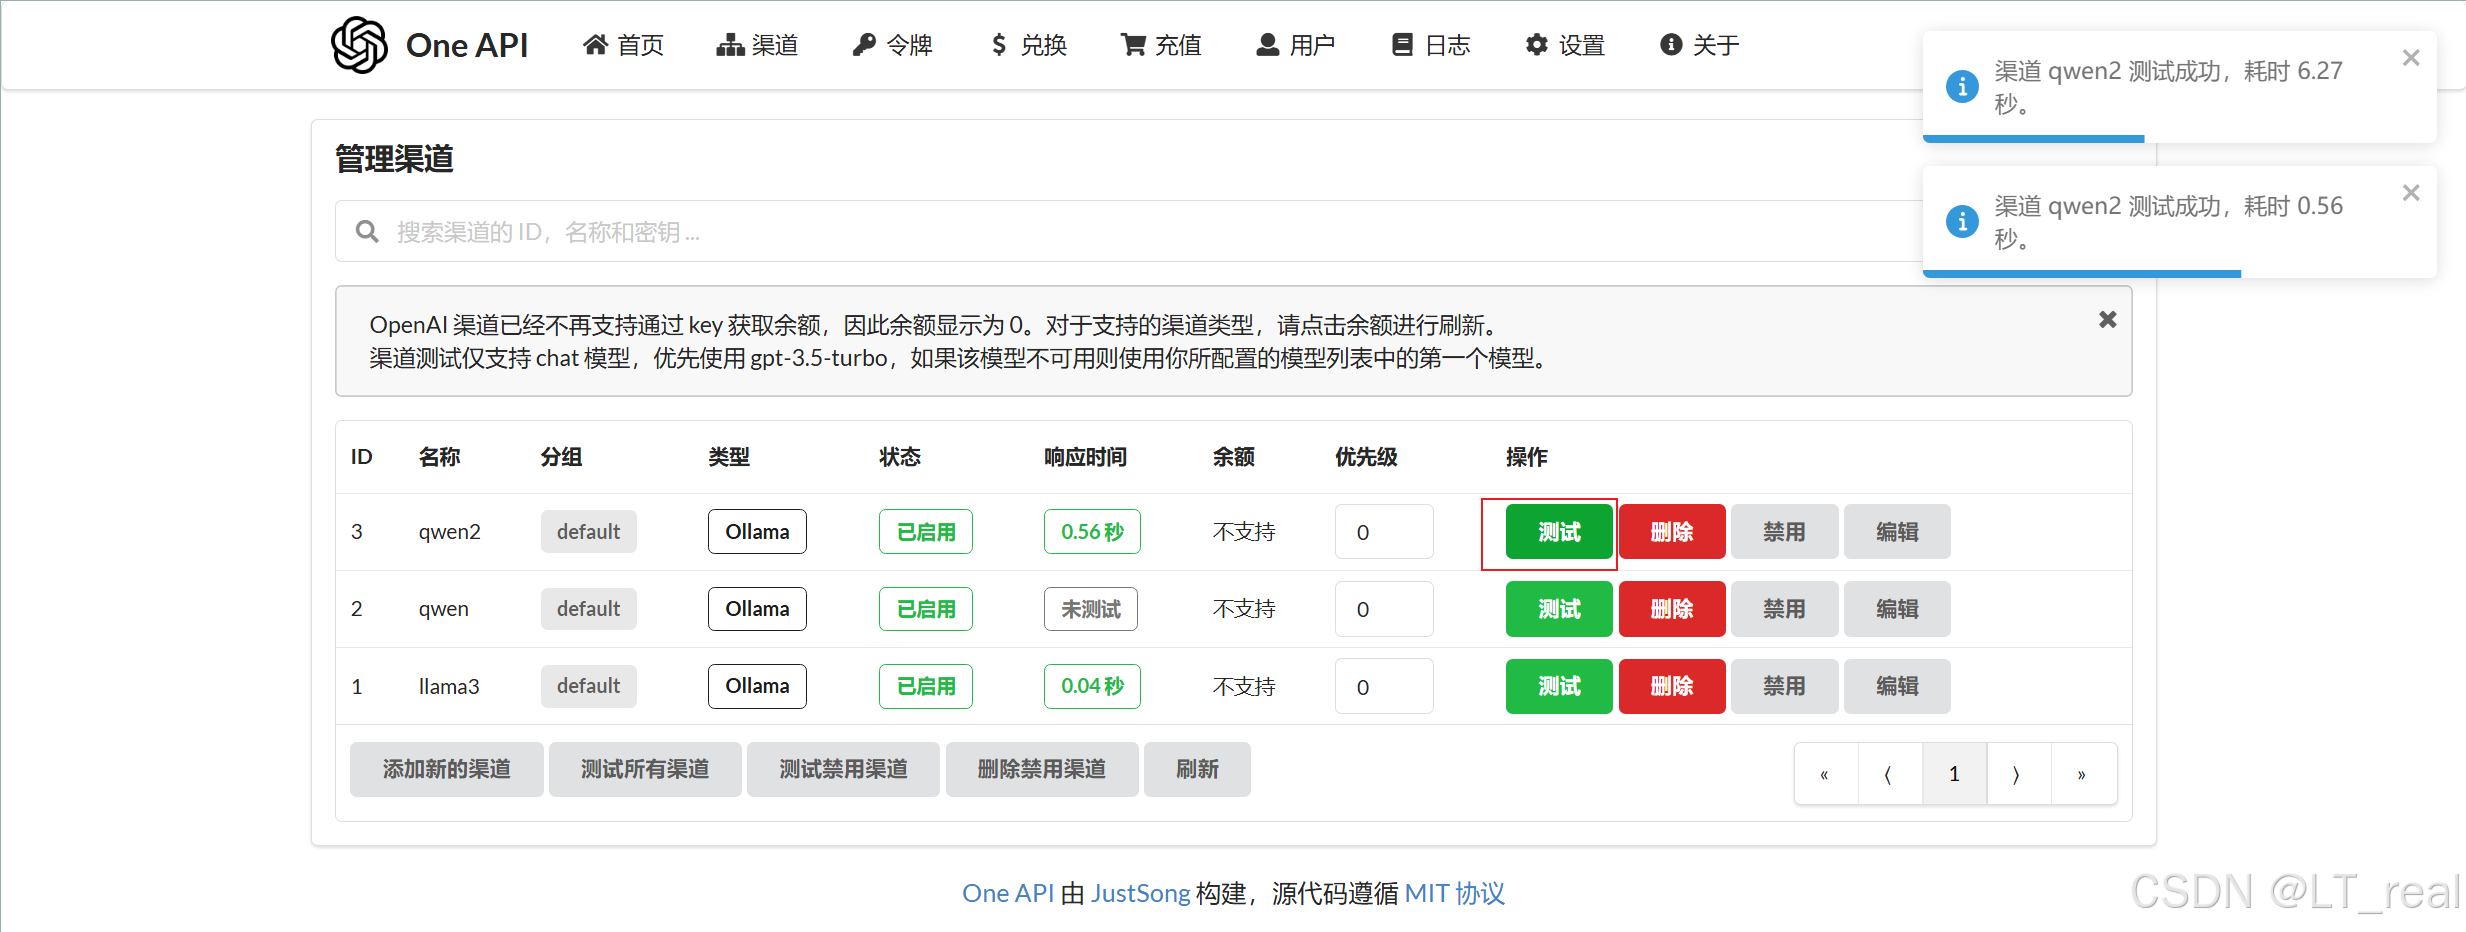2466x932 pixels.
Task: Go to first page with « button
Action: (1826, 774)
